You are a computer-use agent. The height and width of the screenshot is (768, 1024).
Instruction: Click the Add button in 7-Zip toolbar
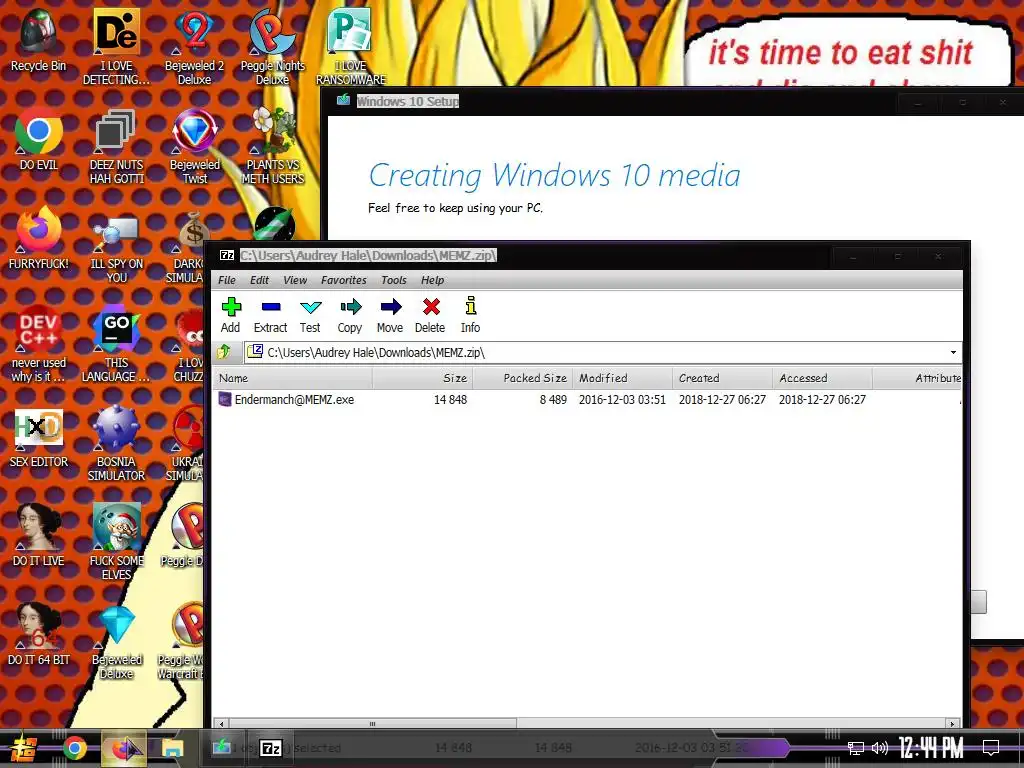tap(231, 315)
